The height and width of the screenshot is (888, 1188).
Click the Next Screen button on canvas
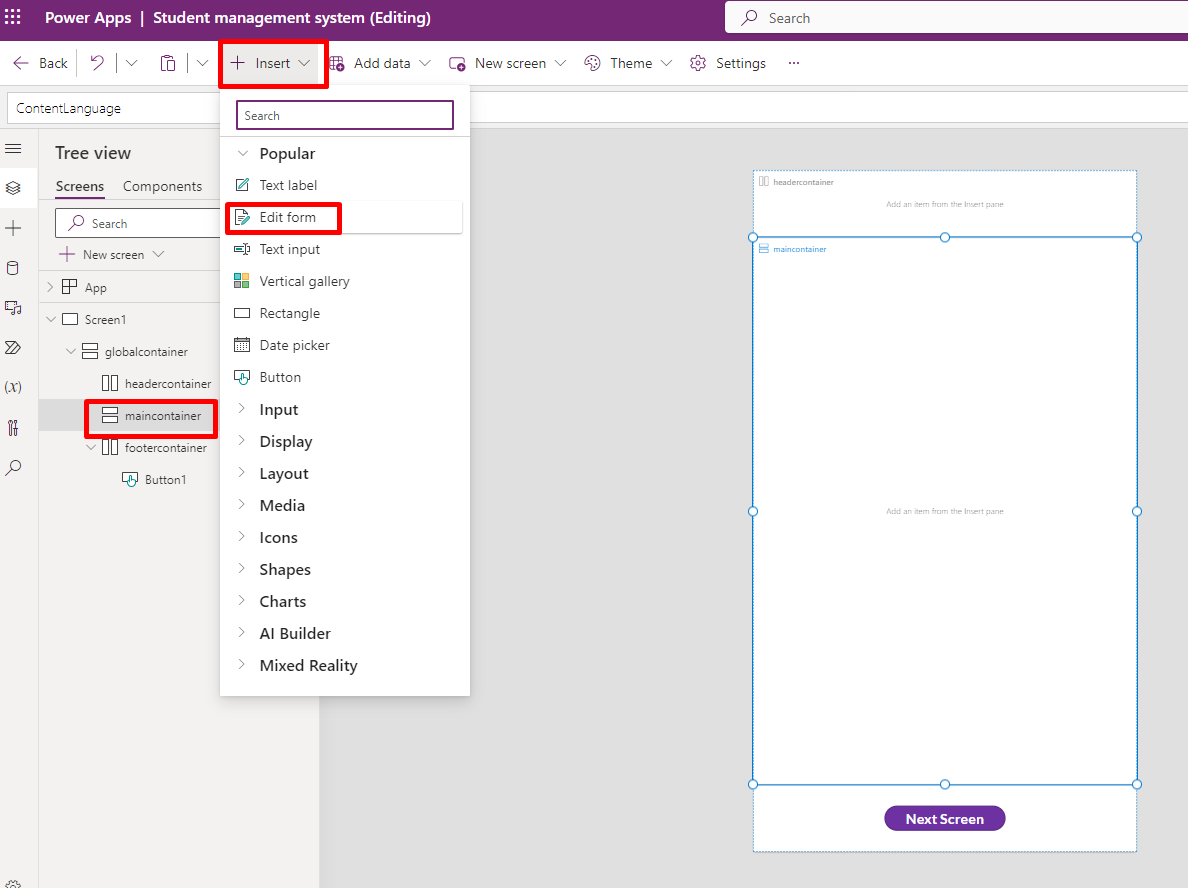coord(944,818)
